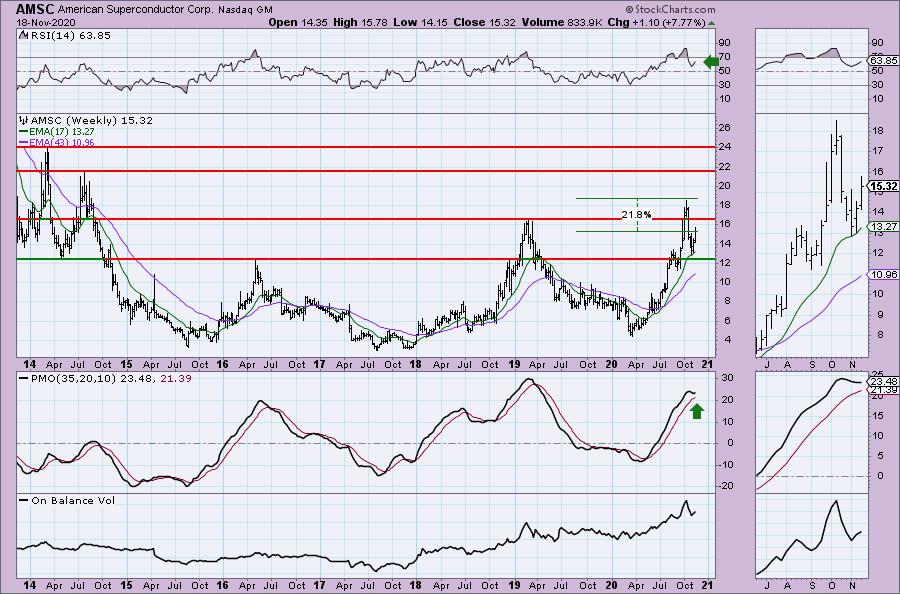Click the EMA(43) 10.96 legend entry
900x594 pixels.
point(61,142)
